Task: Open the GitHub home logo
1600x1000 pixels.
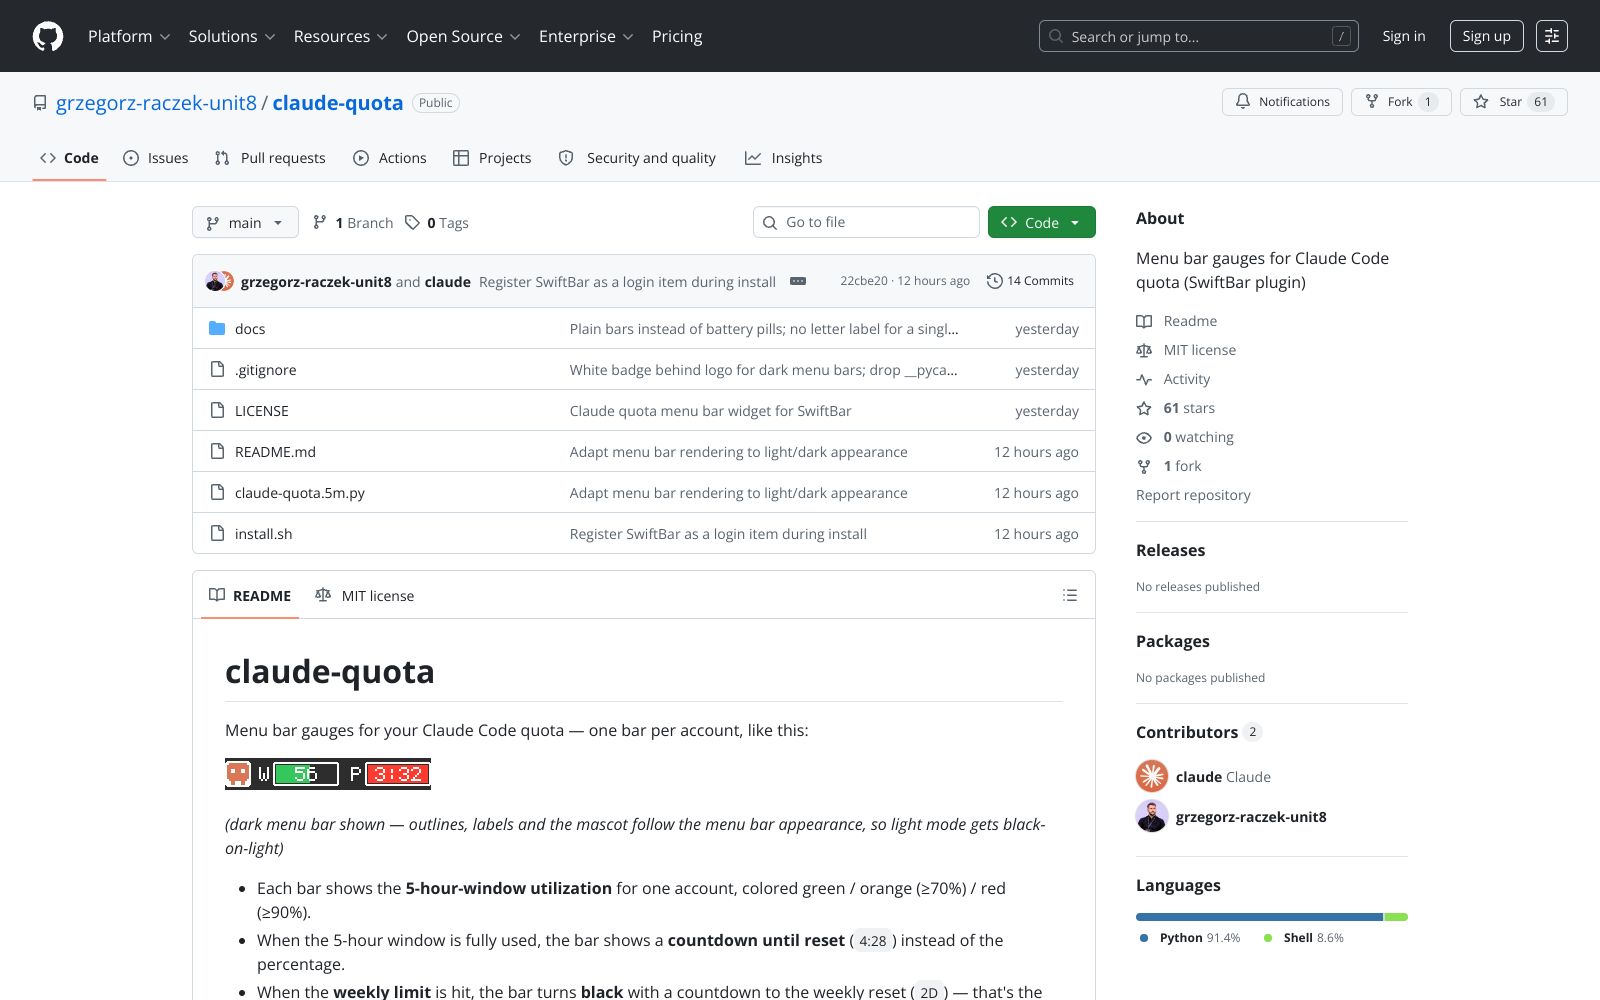Action: (x=48, y=36)
